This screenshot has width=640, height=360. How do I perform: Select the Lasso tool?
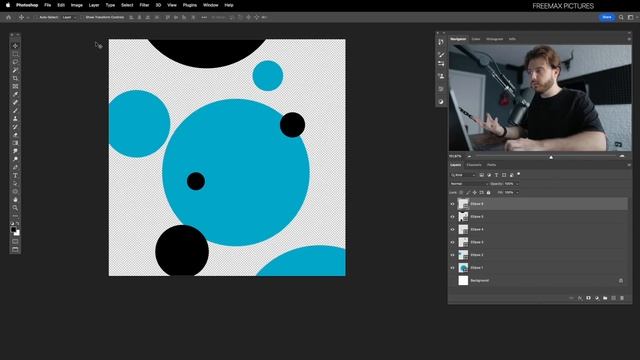pos(16,62)
